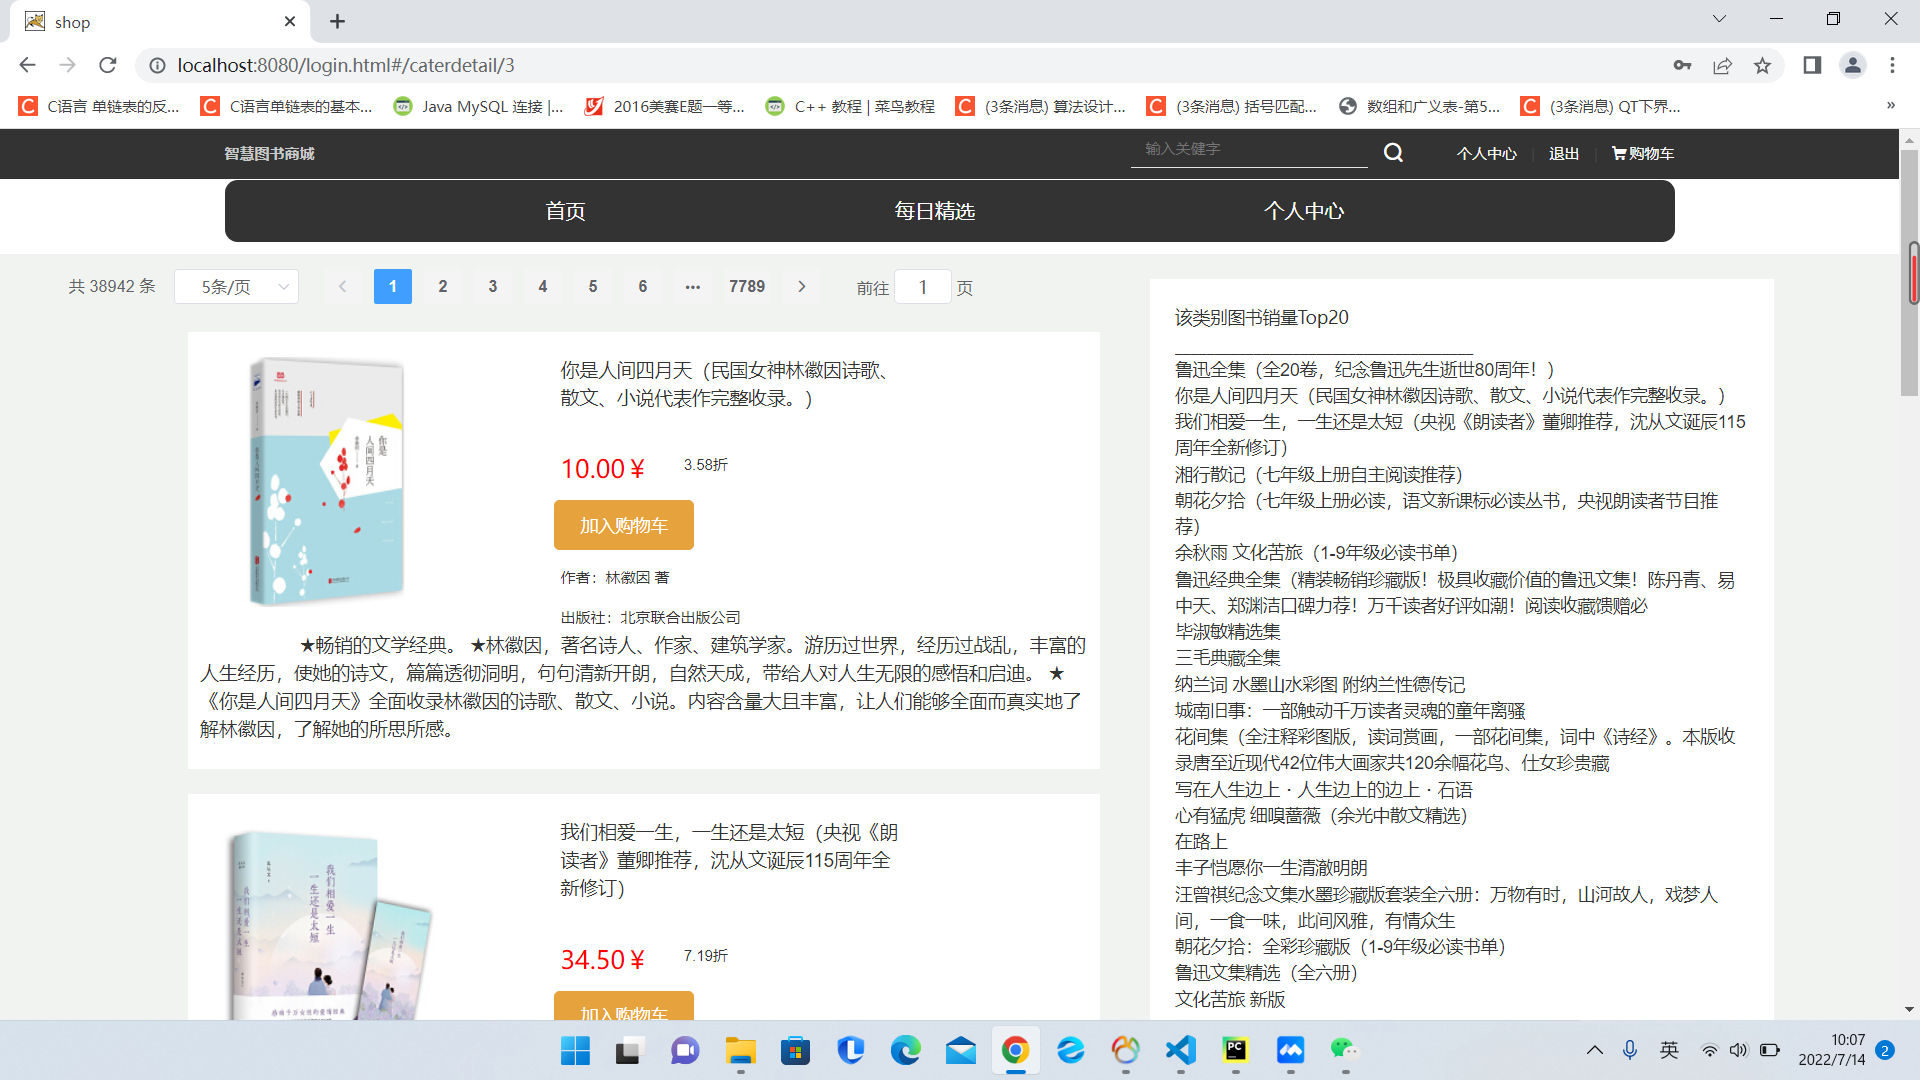This screenshot has width=1920, height=1080.
Task: Open 文化苦旅 新版 in Top20 list
Action: [x=1230, y=999]
